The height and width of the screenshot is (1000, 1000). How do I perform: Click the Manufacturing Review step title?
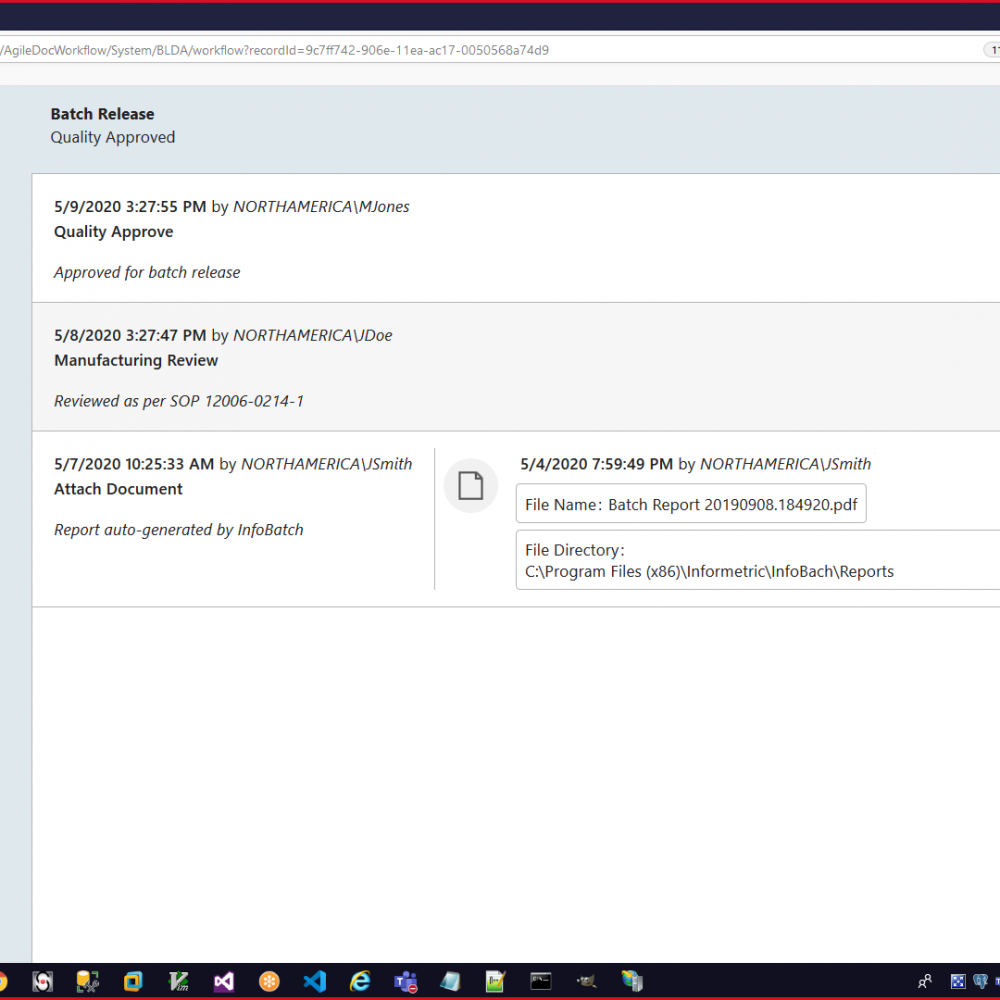(136, 360)
